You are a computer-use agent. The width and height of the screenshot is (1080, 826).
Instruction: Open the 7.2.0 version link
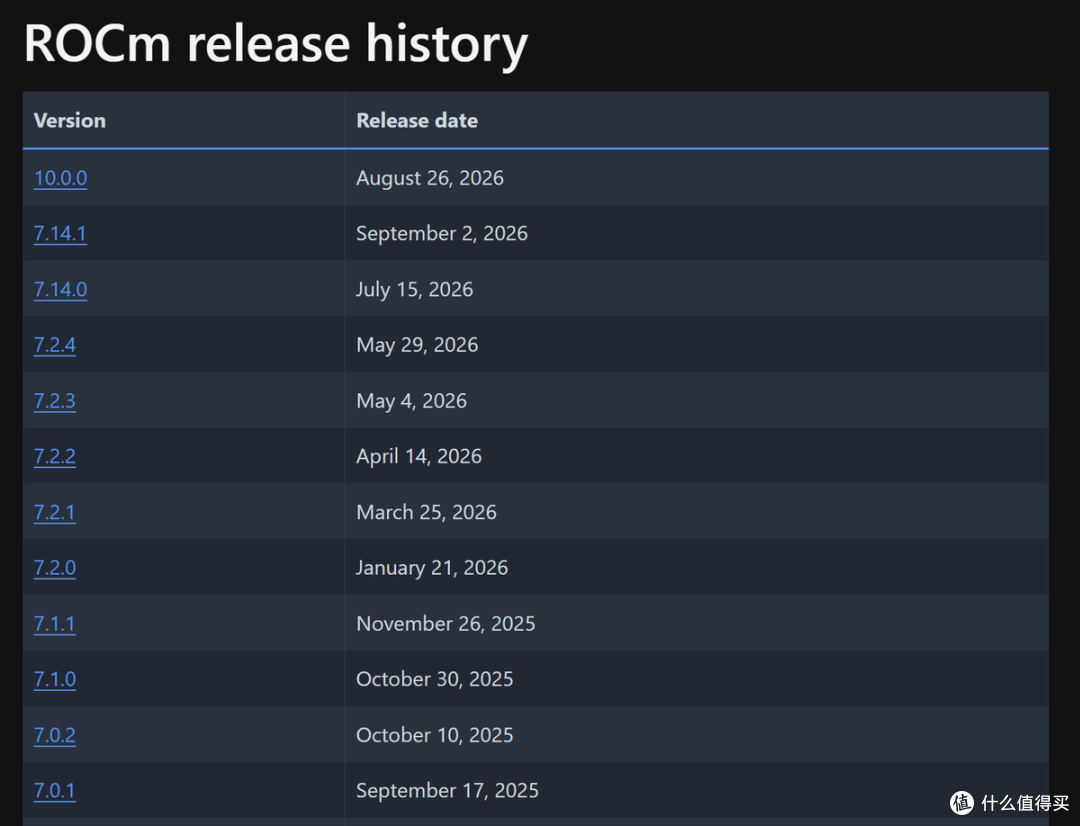tap(55, 568)
